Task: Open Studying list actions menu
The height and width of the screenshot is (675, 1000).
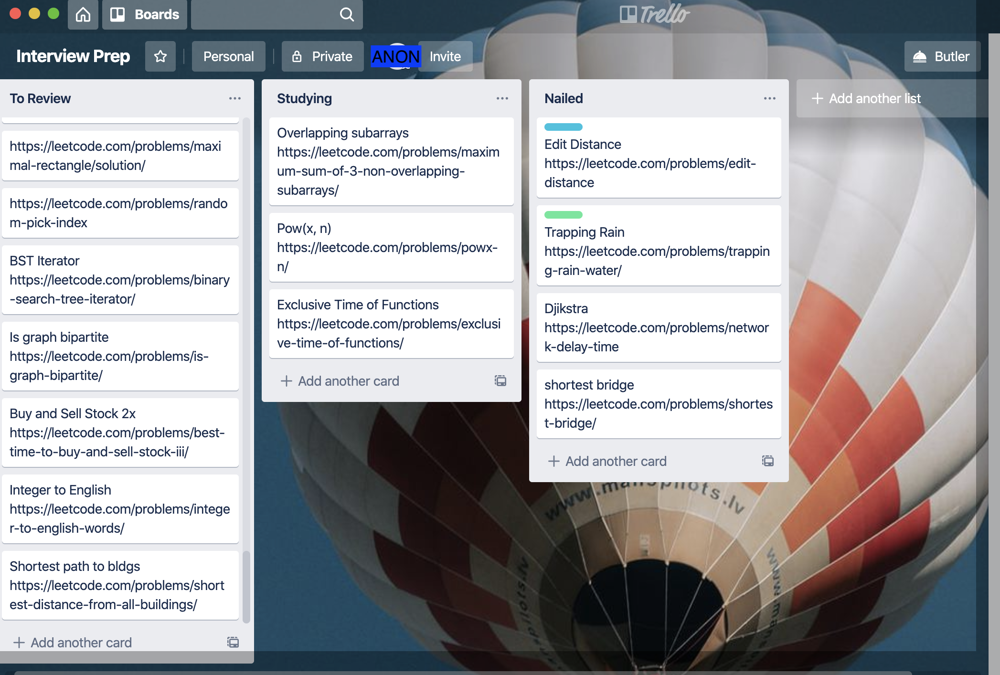Action: tap(503, 98)
